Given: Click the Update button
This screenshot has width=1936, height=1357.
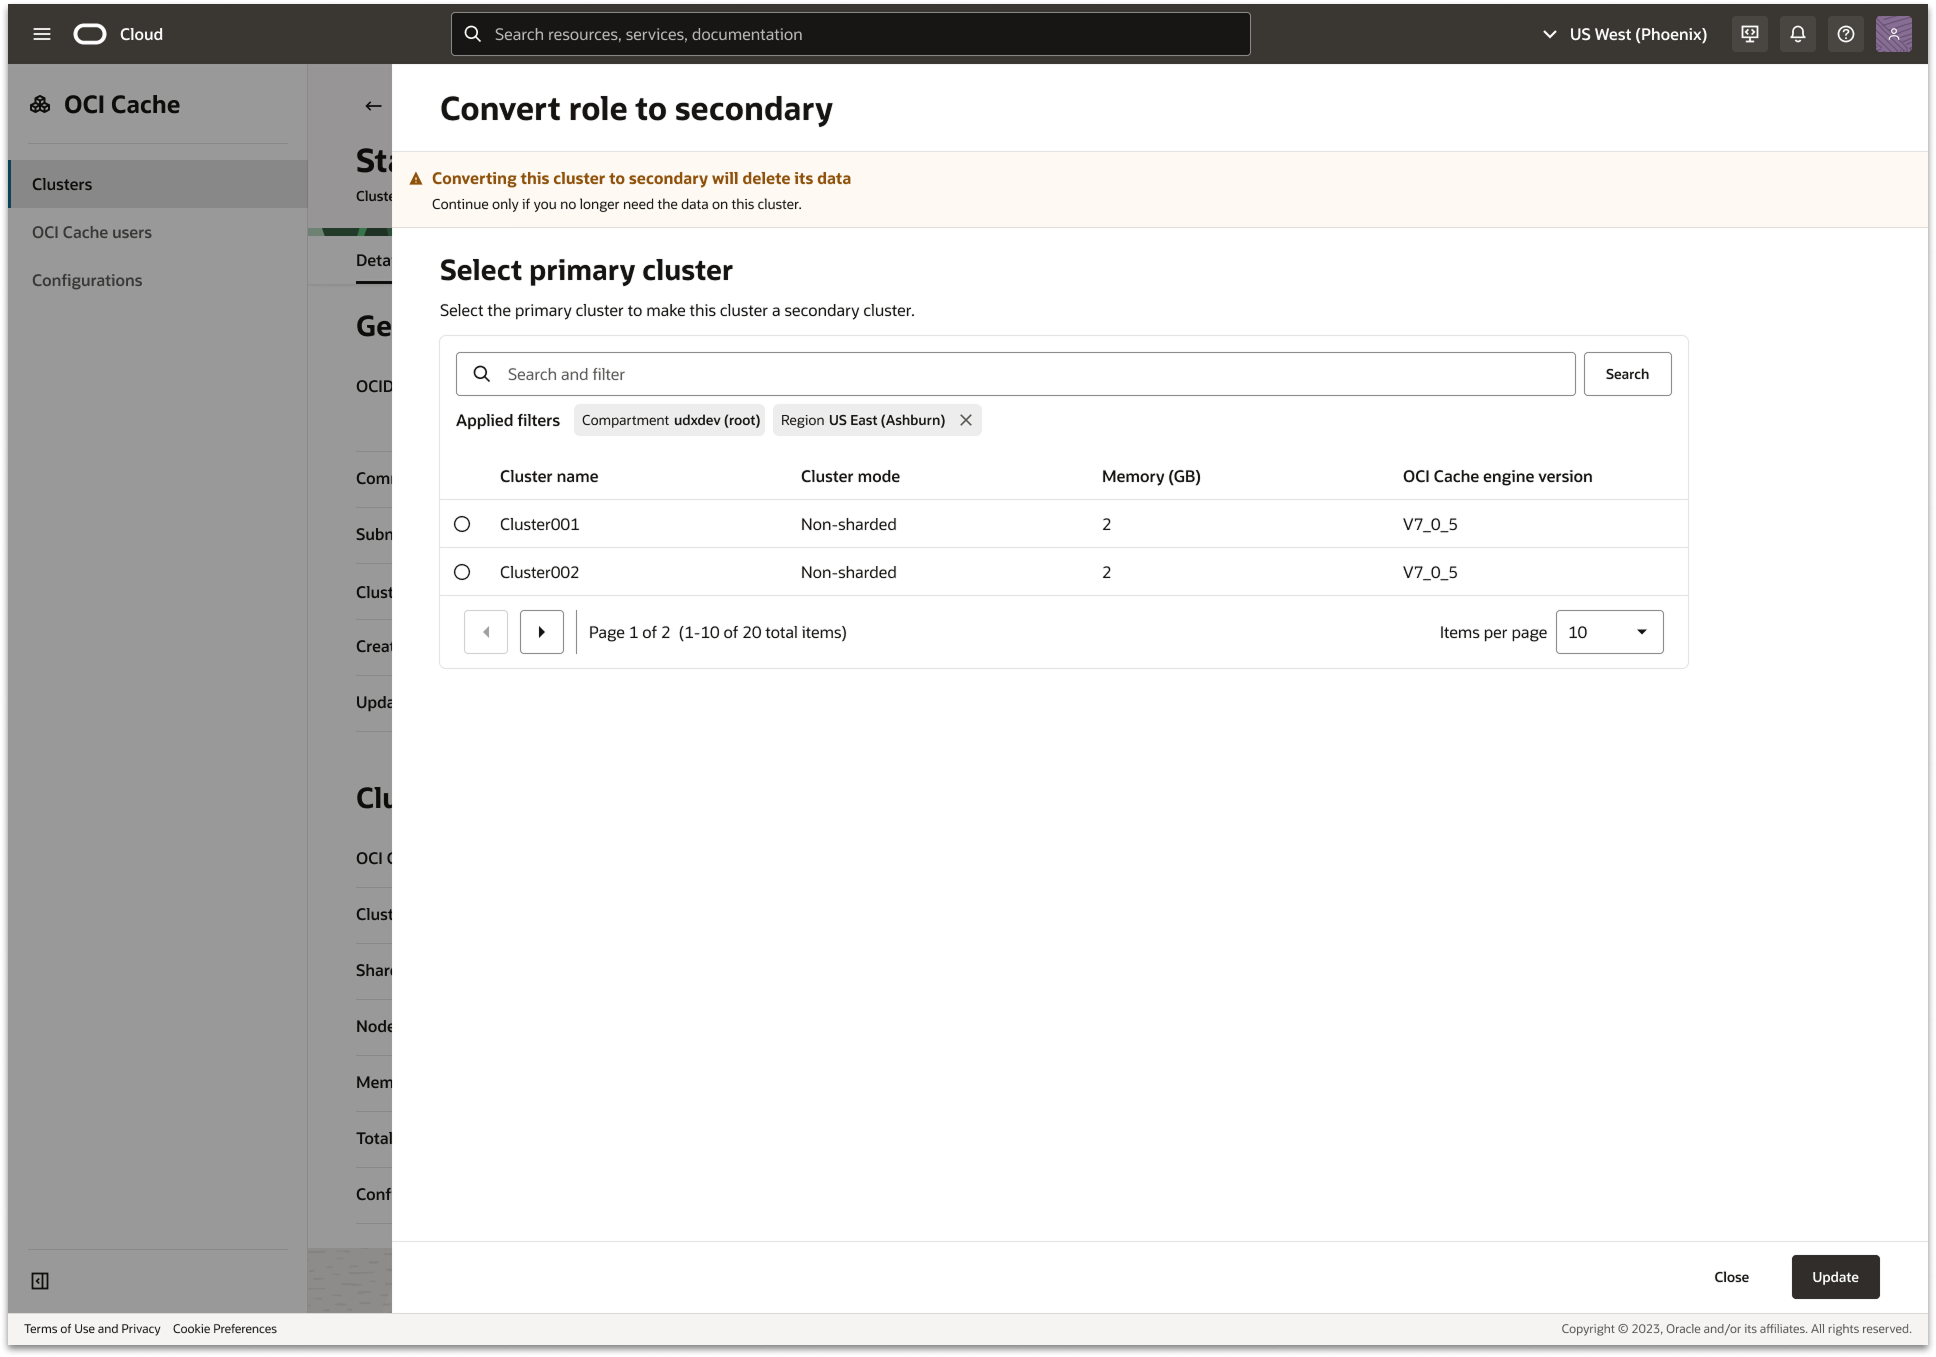Looking at the screenshot, I should [1835, 1277].
